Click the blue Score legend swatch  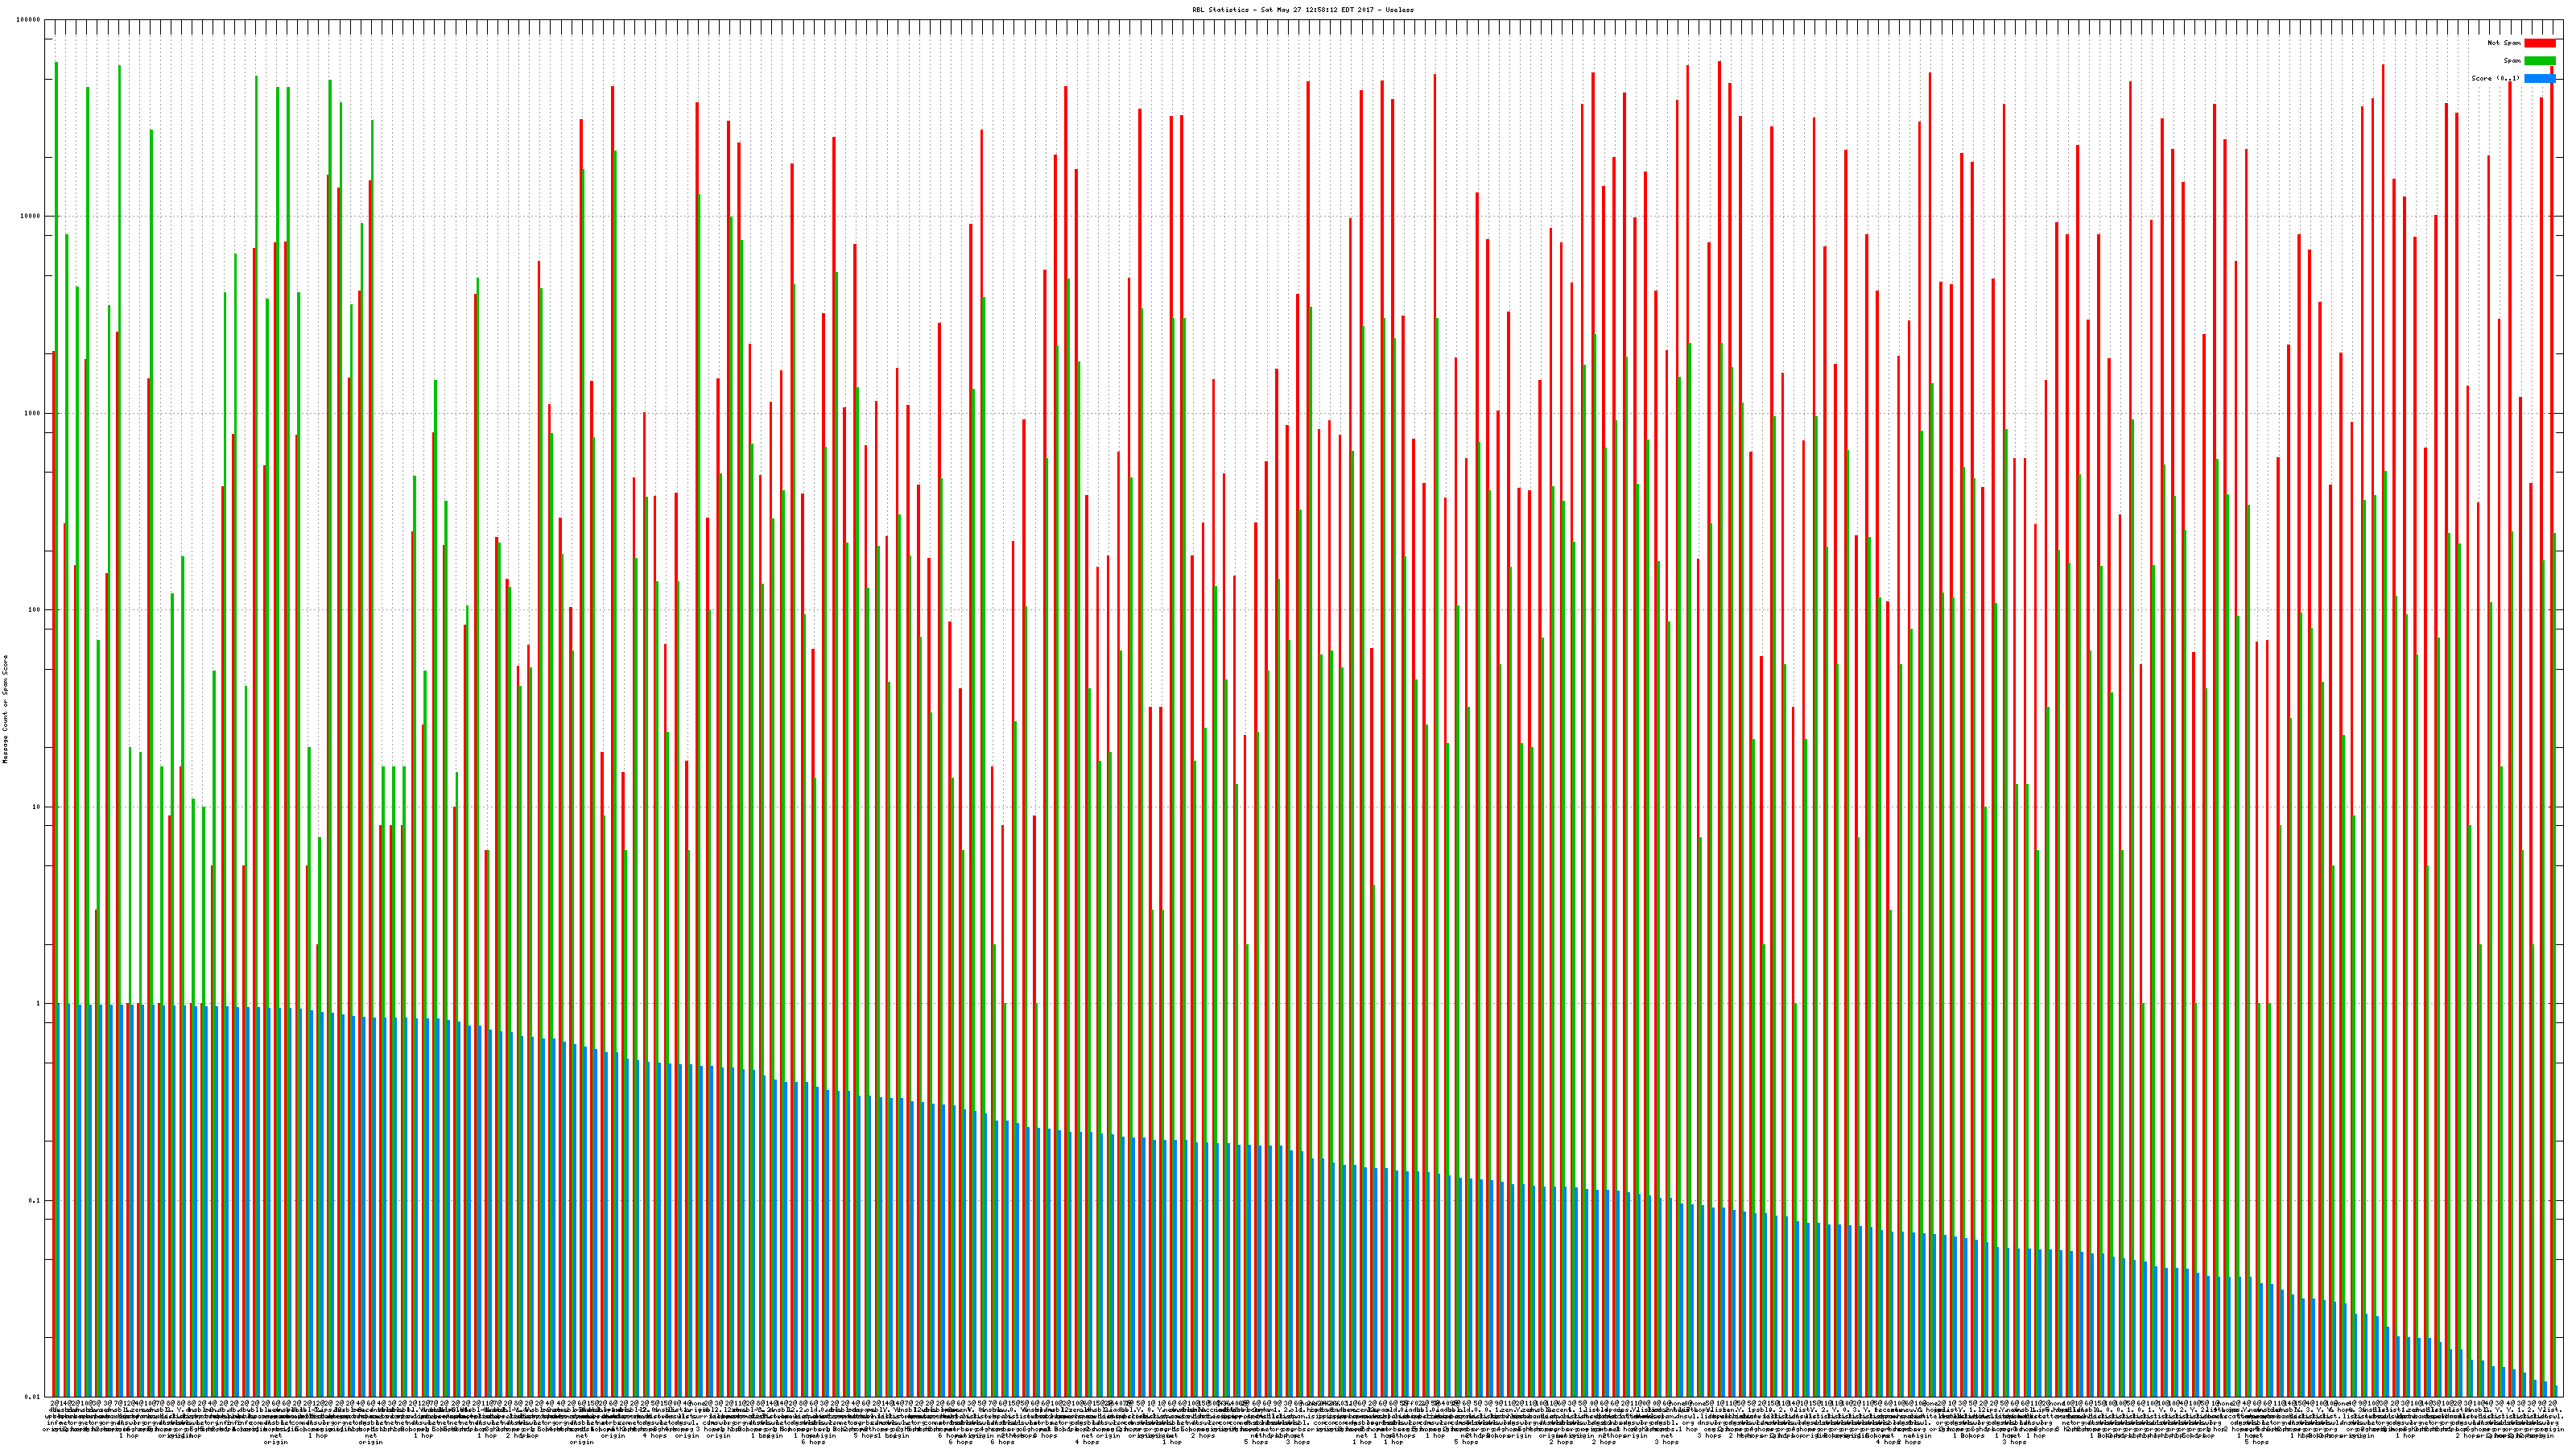tap(2539, 78)
